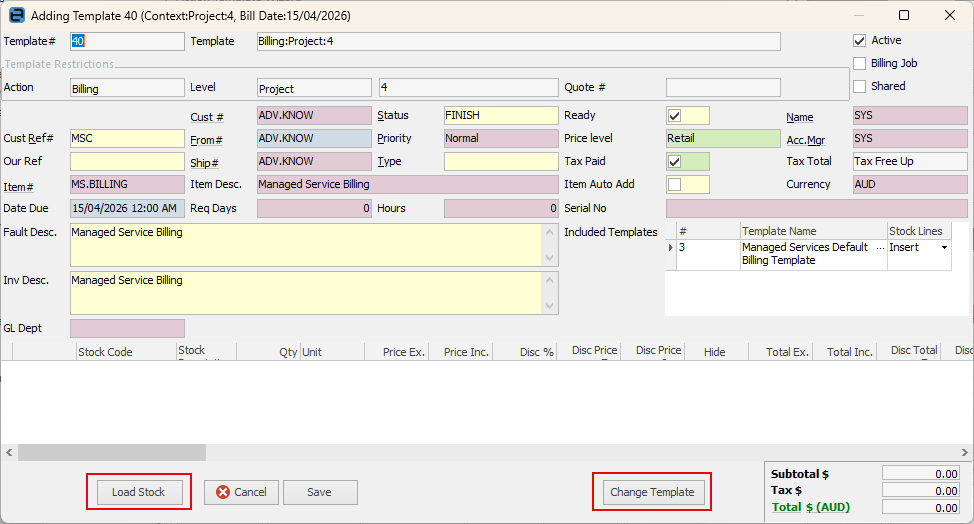This screenshot has width=974, height=524.
Task: Click the Save button
Action: click(x=320, y=492)
